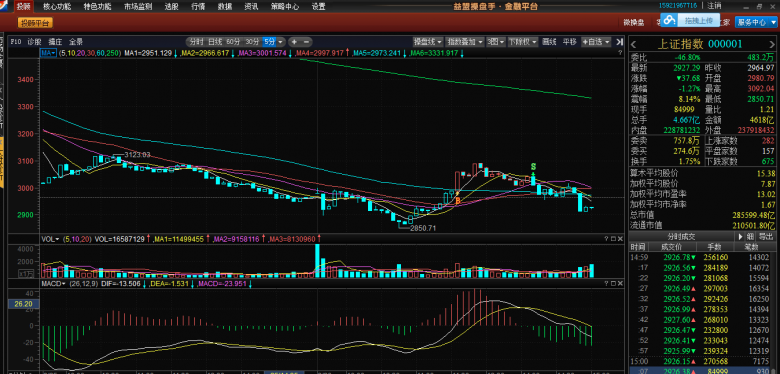Switch chart to 日线 period
Screen dimensions: 780x374
215,42
